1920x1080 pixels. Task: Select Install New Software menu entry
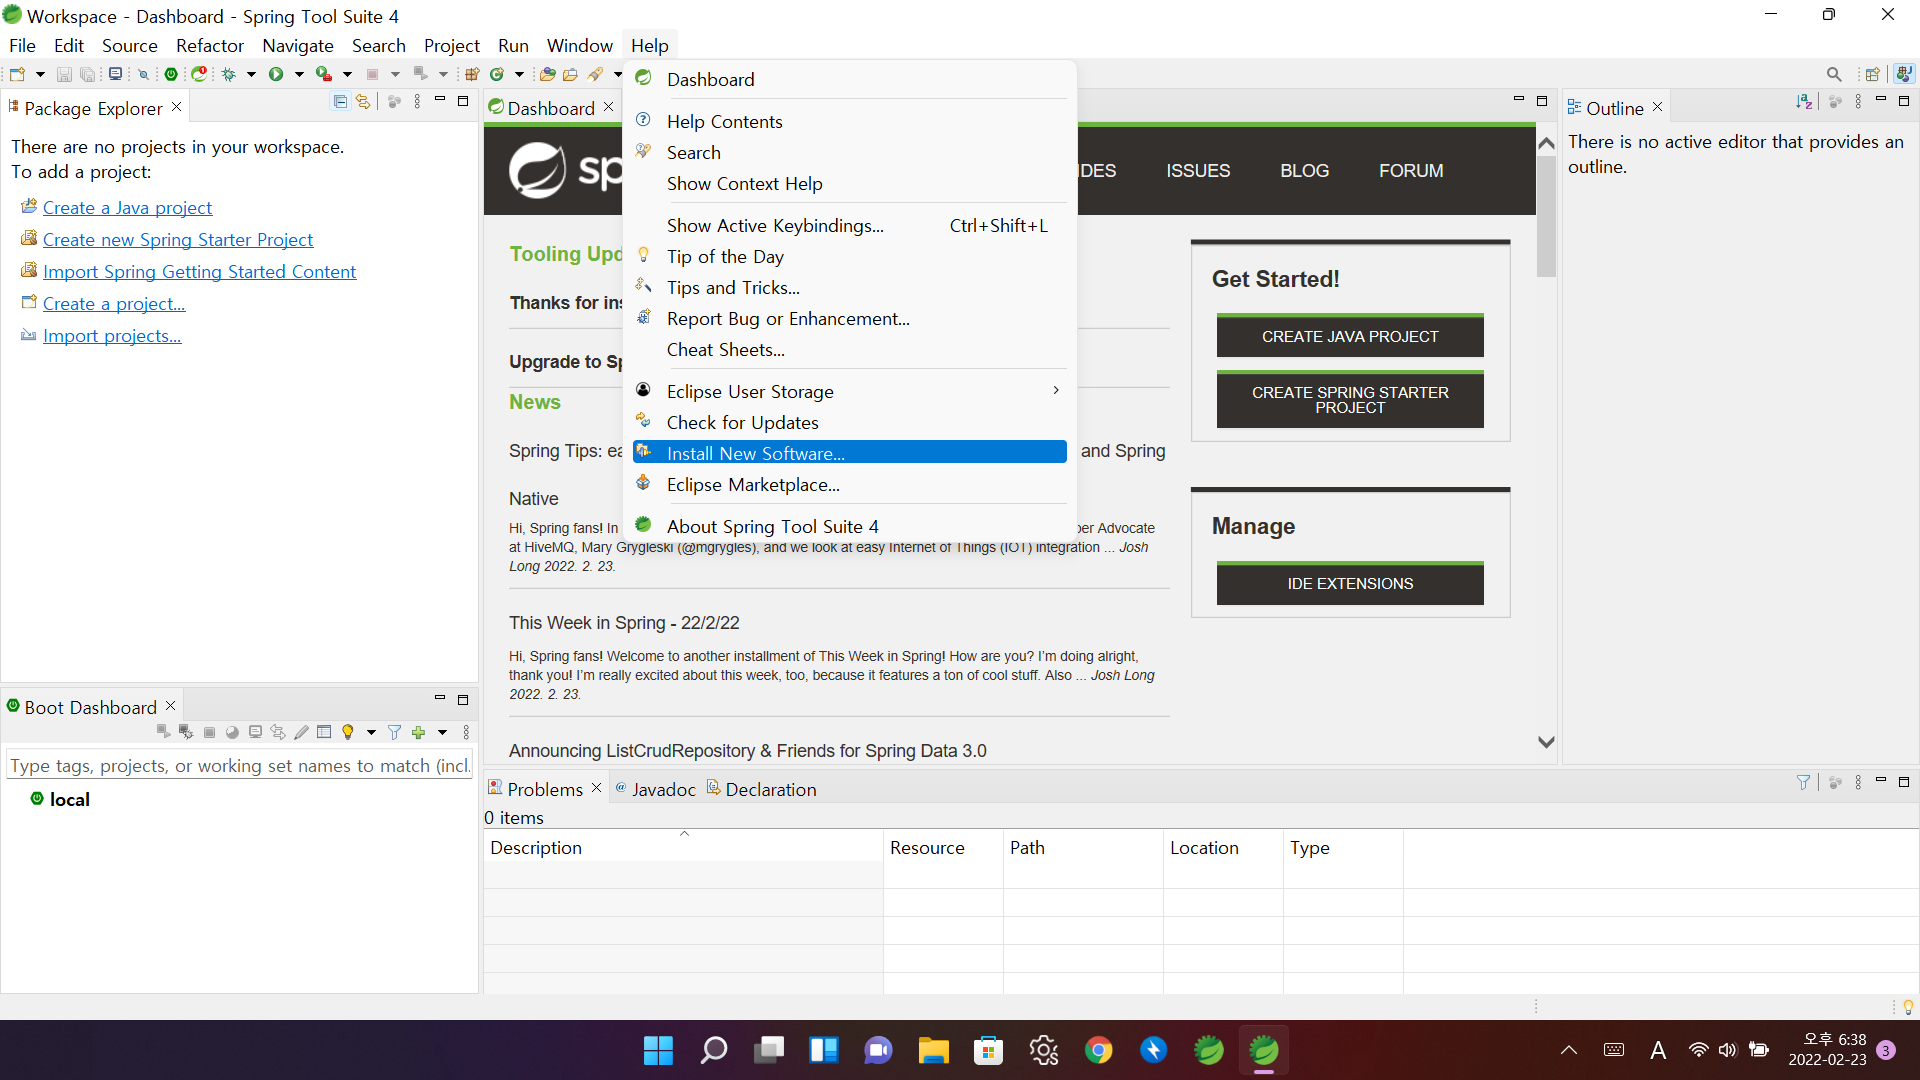(755, 453)
